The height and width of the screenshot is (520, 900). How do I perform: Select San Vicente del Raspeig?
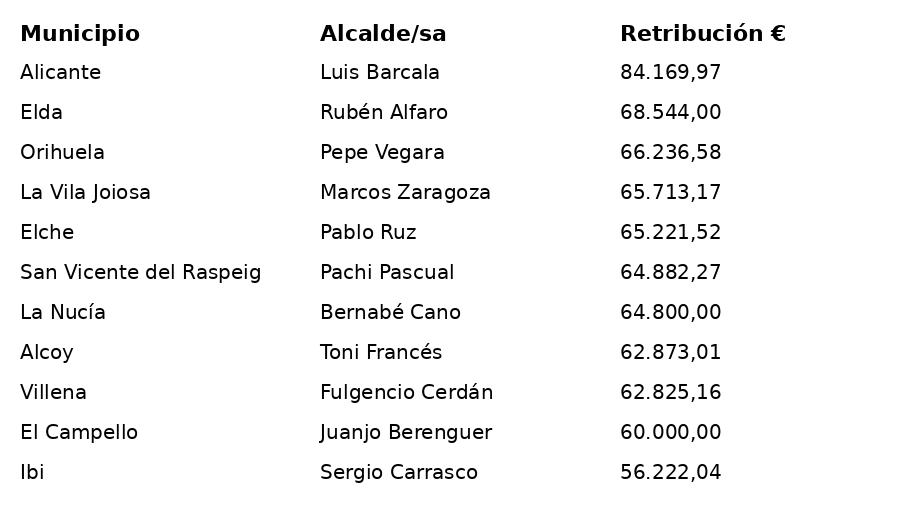(140, 273)
